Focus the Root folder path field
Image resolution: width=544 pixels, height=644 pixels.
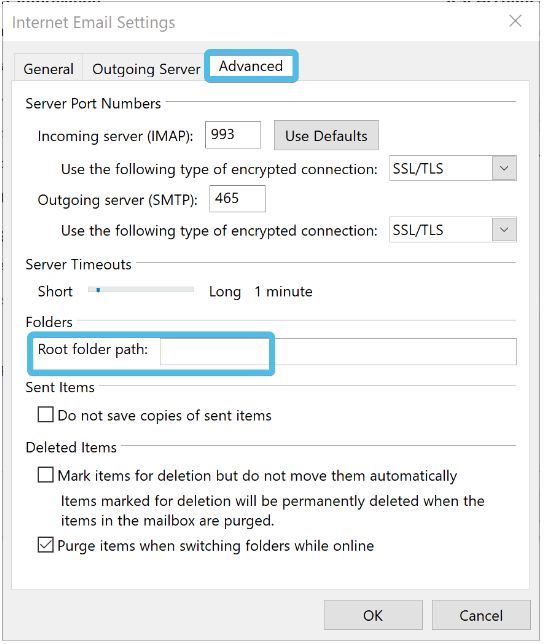pos(338,352)
